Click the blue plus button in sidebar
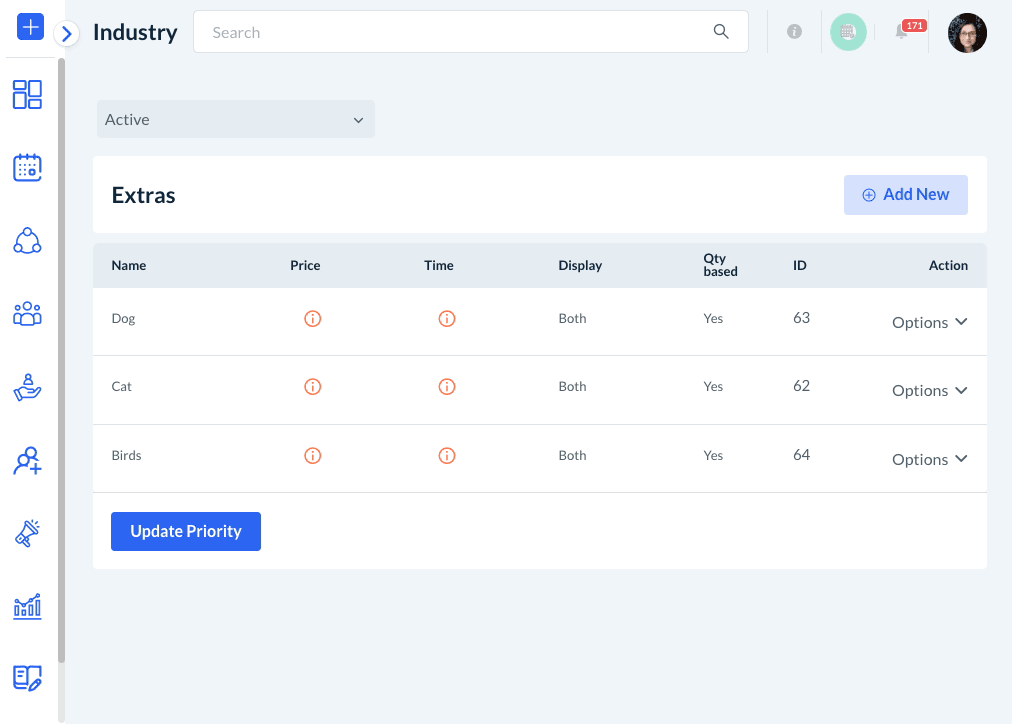 coord(30,27)
